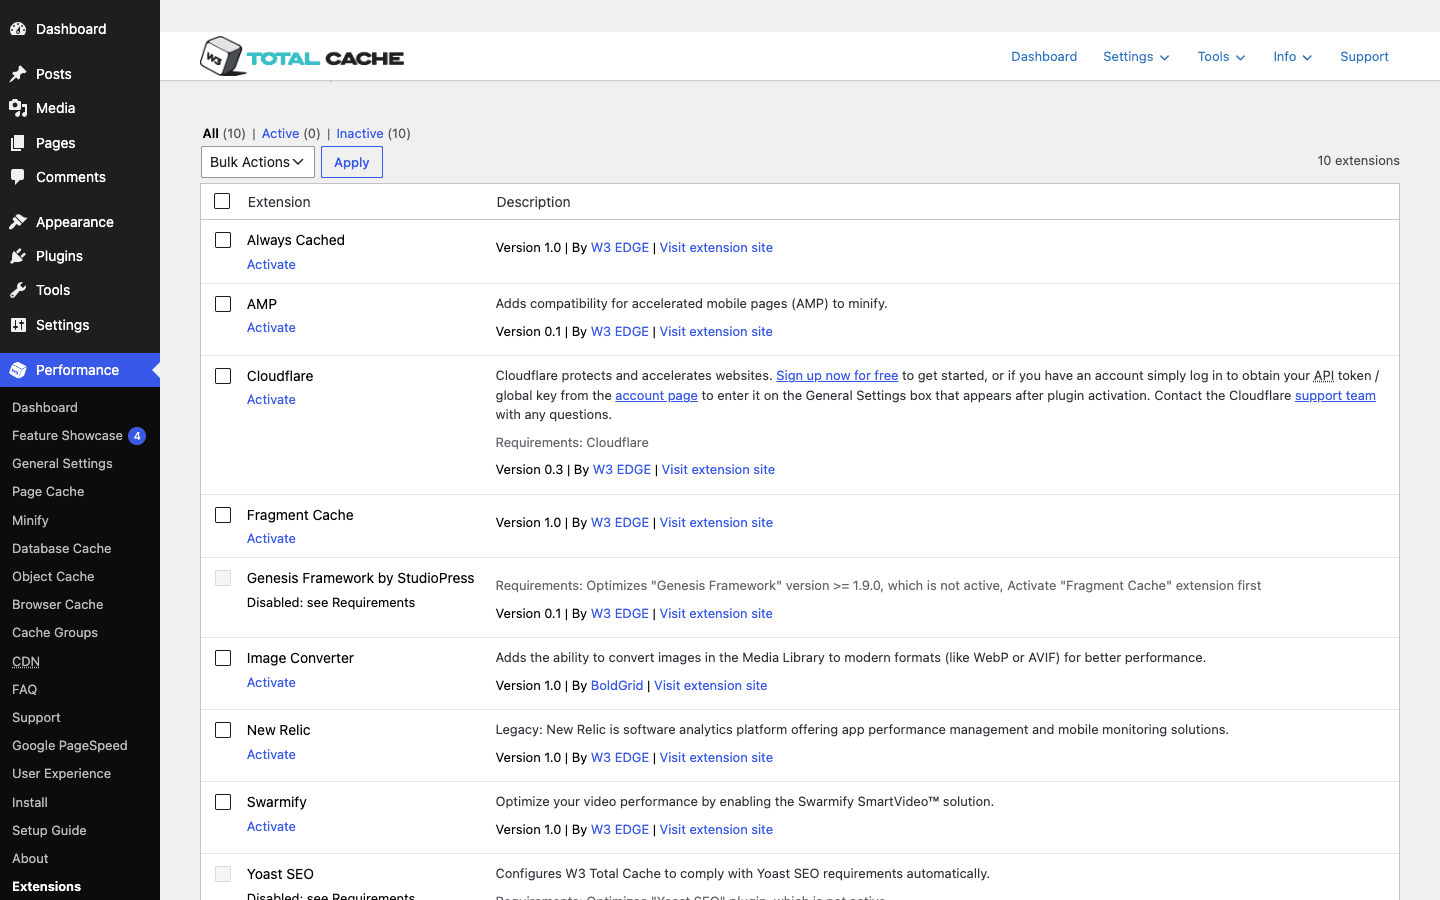Viewport: 1440px width, 900px height.
Task: Open Page Cache submenu item
Action: 48,492
